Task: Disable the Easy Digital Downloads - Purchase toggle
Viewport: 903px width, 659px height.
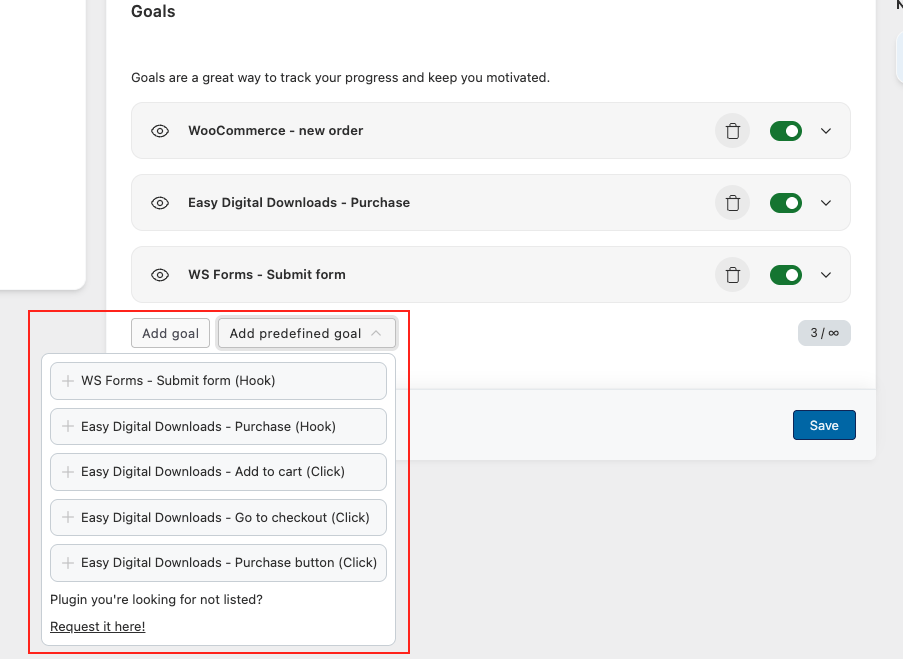Action: pos(786,203)
